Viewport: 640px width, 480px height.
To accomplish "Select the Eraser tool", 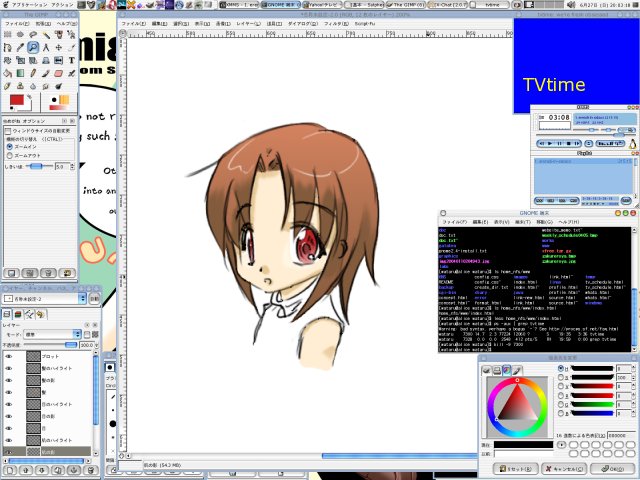I will point(59,73).
